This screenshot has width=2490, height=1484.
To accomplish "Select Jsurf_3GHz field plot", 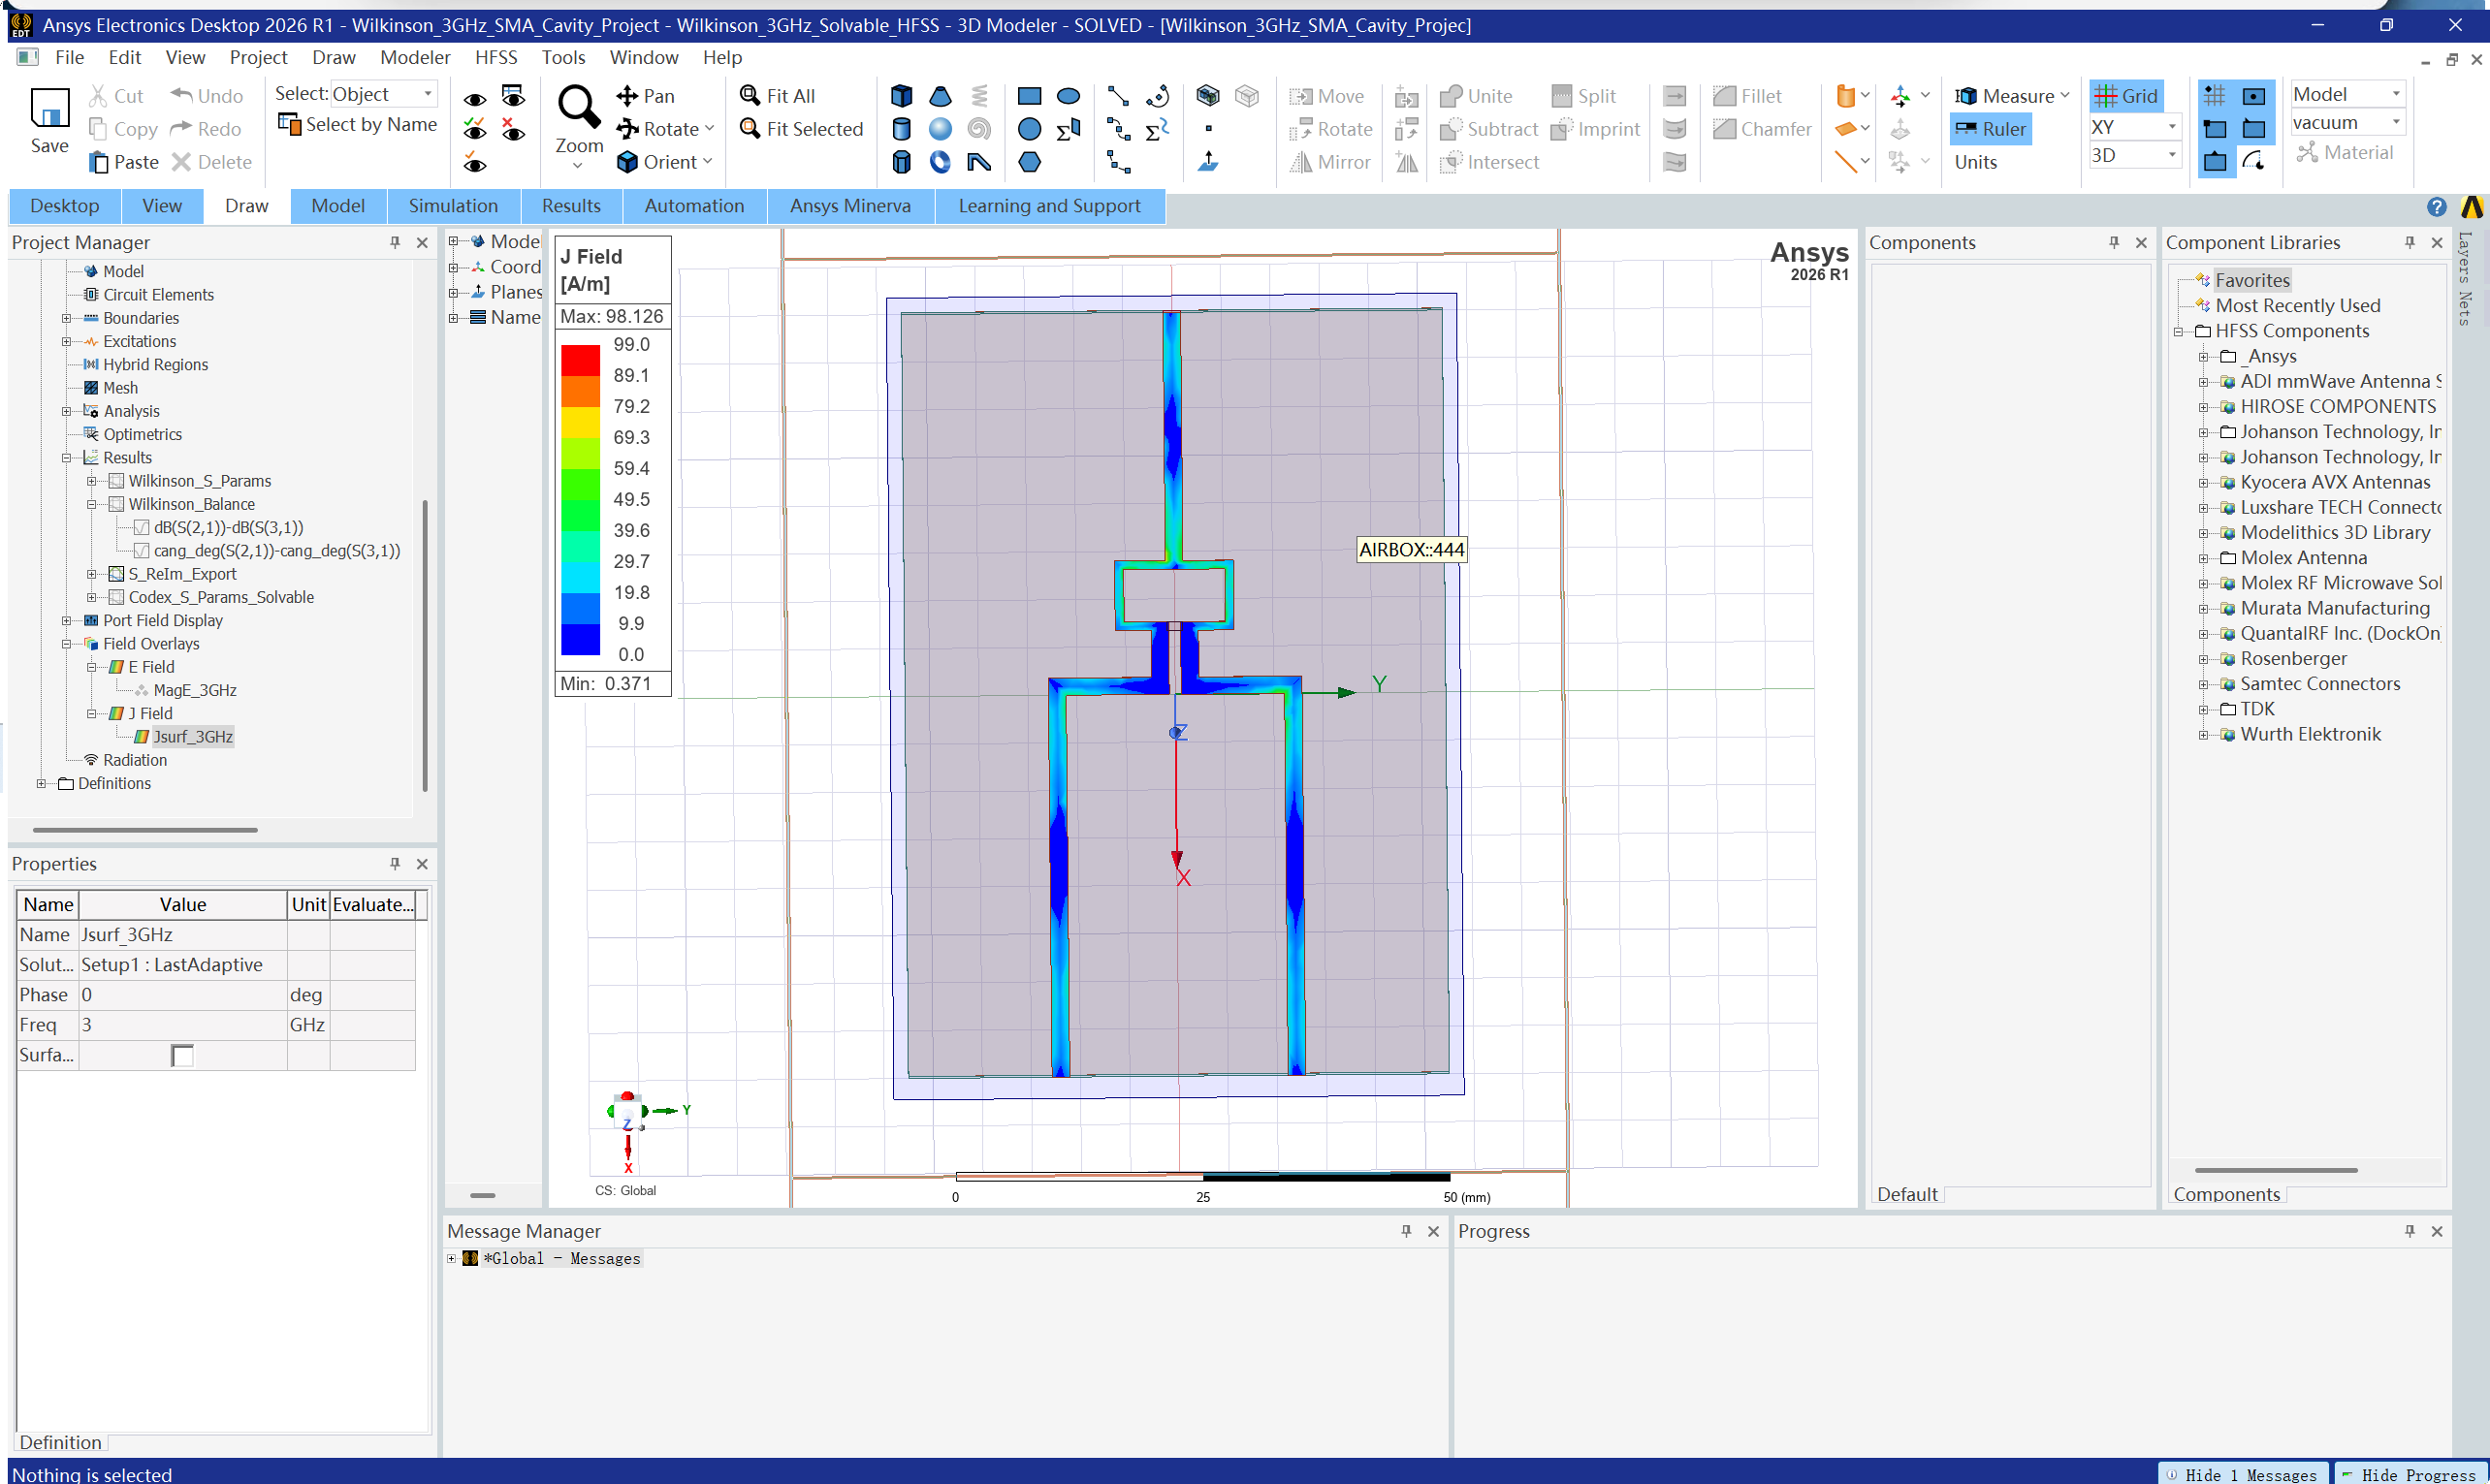I will (192, 737).
